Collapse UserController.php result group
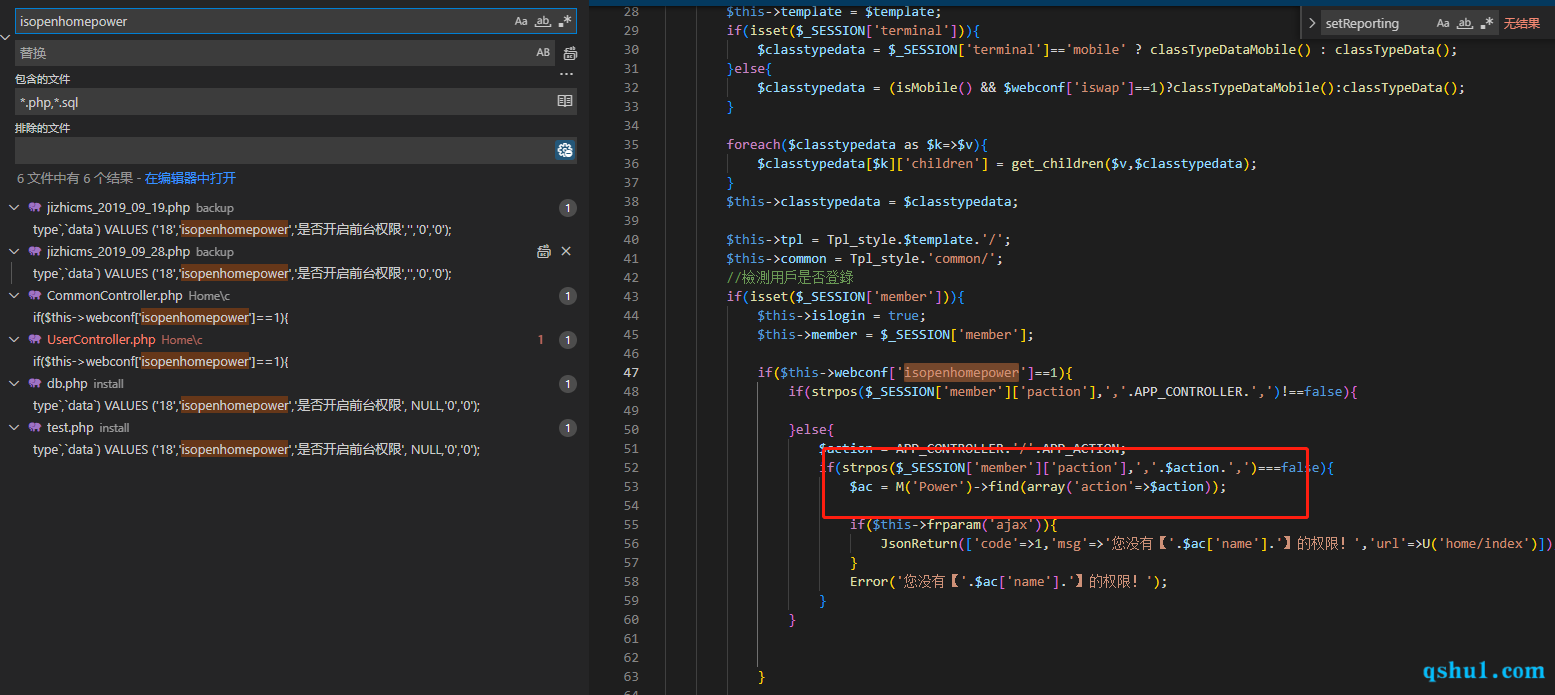1555x695 pixels. click(x=14, y=340)
